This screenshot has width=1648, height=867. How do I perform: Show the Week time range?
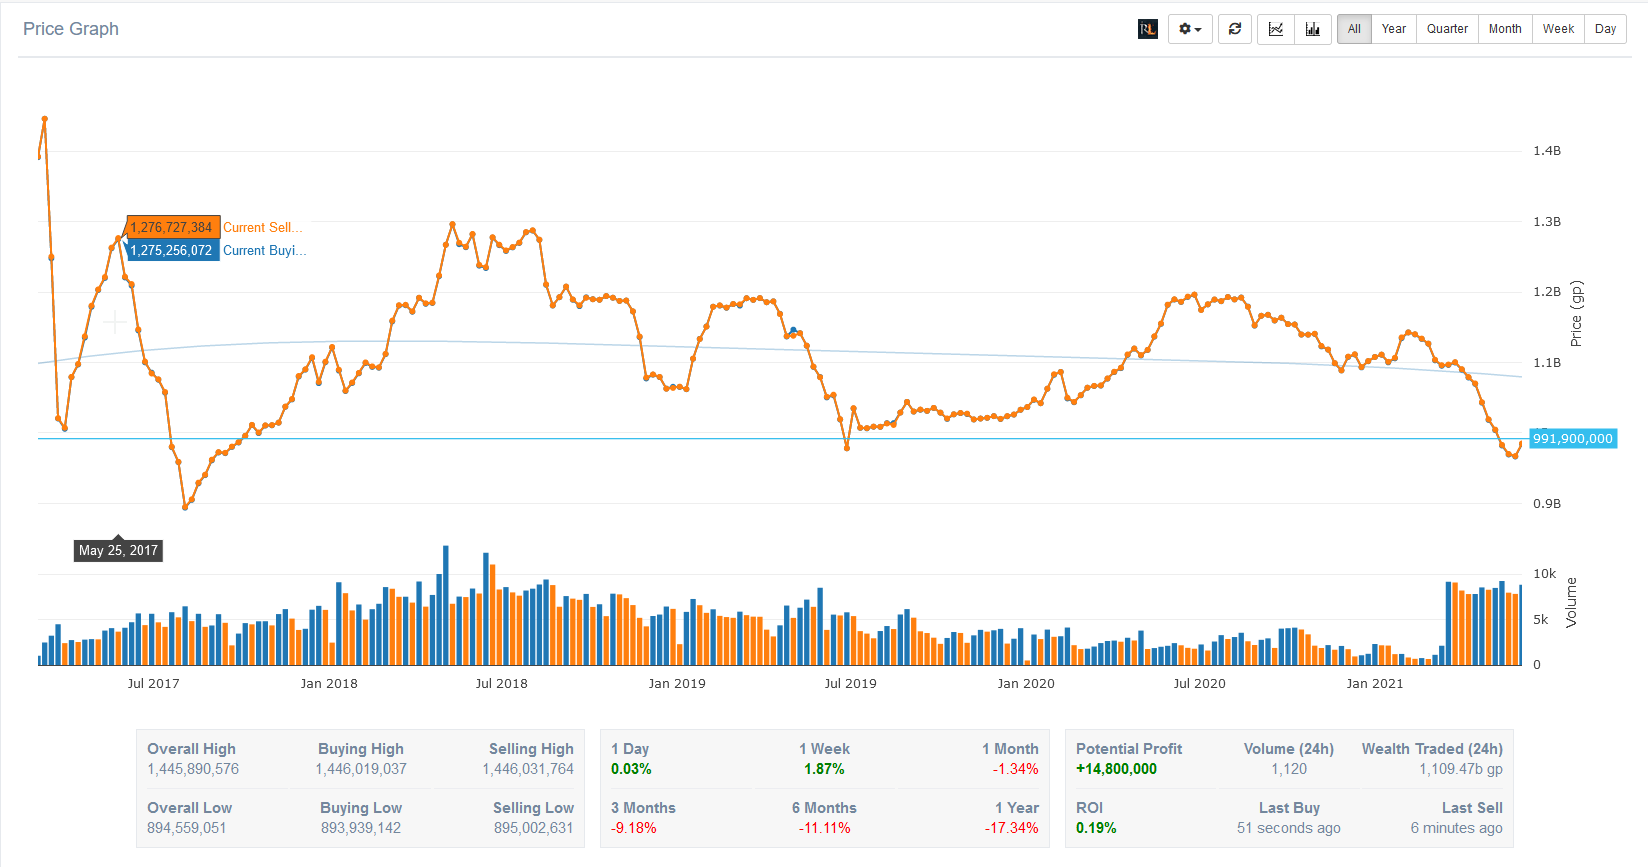tap(1558, 29)
